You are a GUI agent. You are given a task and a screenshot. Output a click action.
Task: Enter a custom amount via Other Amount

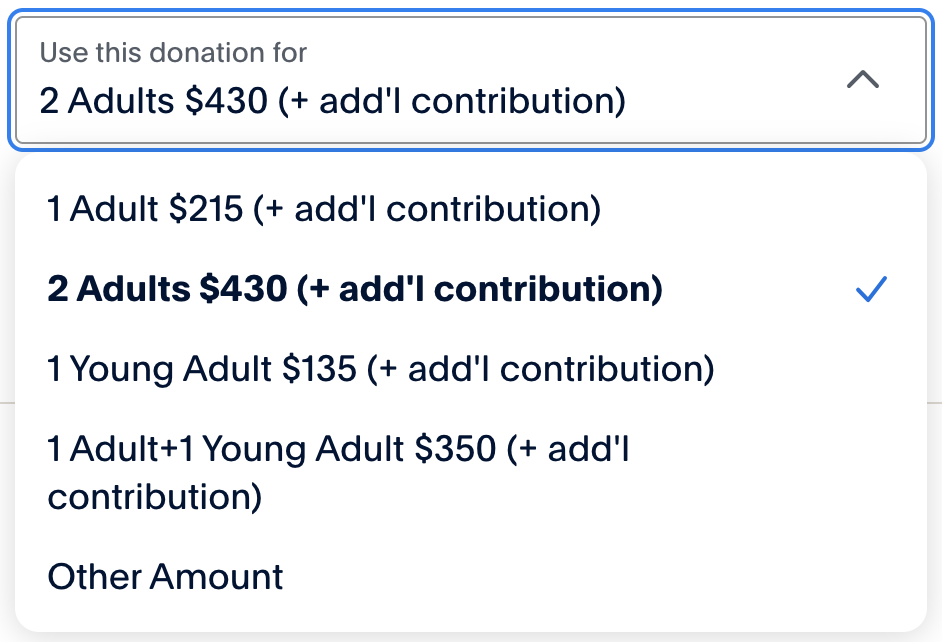pyautogui.click(x=166, y=577)
